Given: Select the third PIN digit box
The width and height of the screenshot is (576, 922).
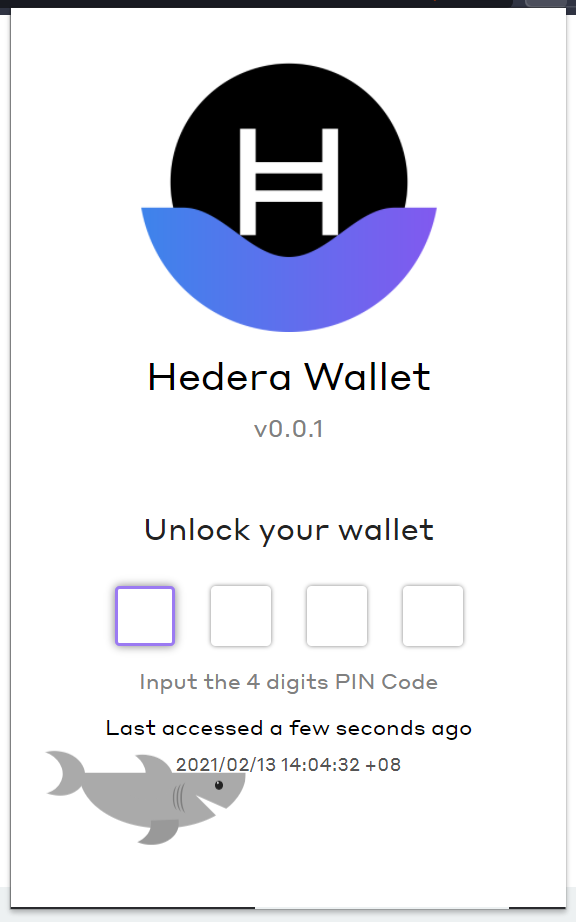Looking at the screenshot, I should [x=337, y=616].
